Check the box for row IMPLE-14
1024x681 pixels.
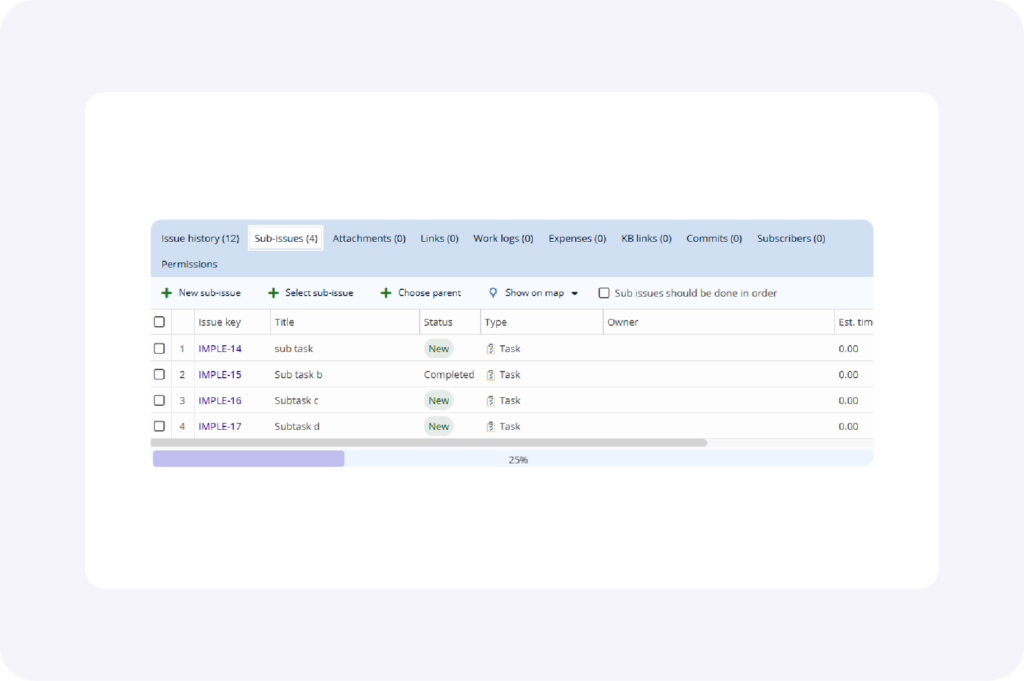tap(159, 349)
